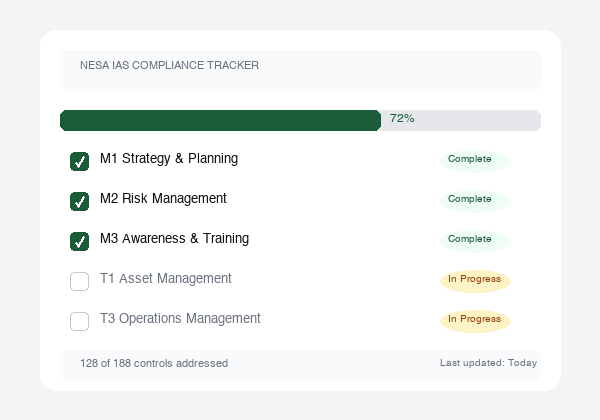Tick the T3 Operations Management checkbox

[x=80, y=321]
